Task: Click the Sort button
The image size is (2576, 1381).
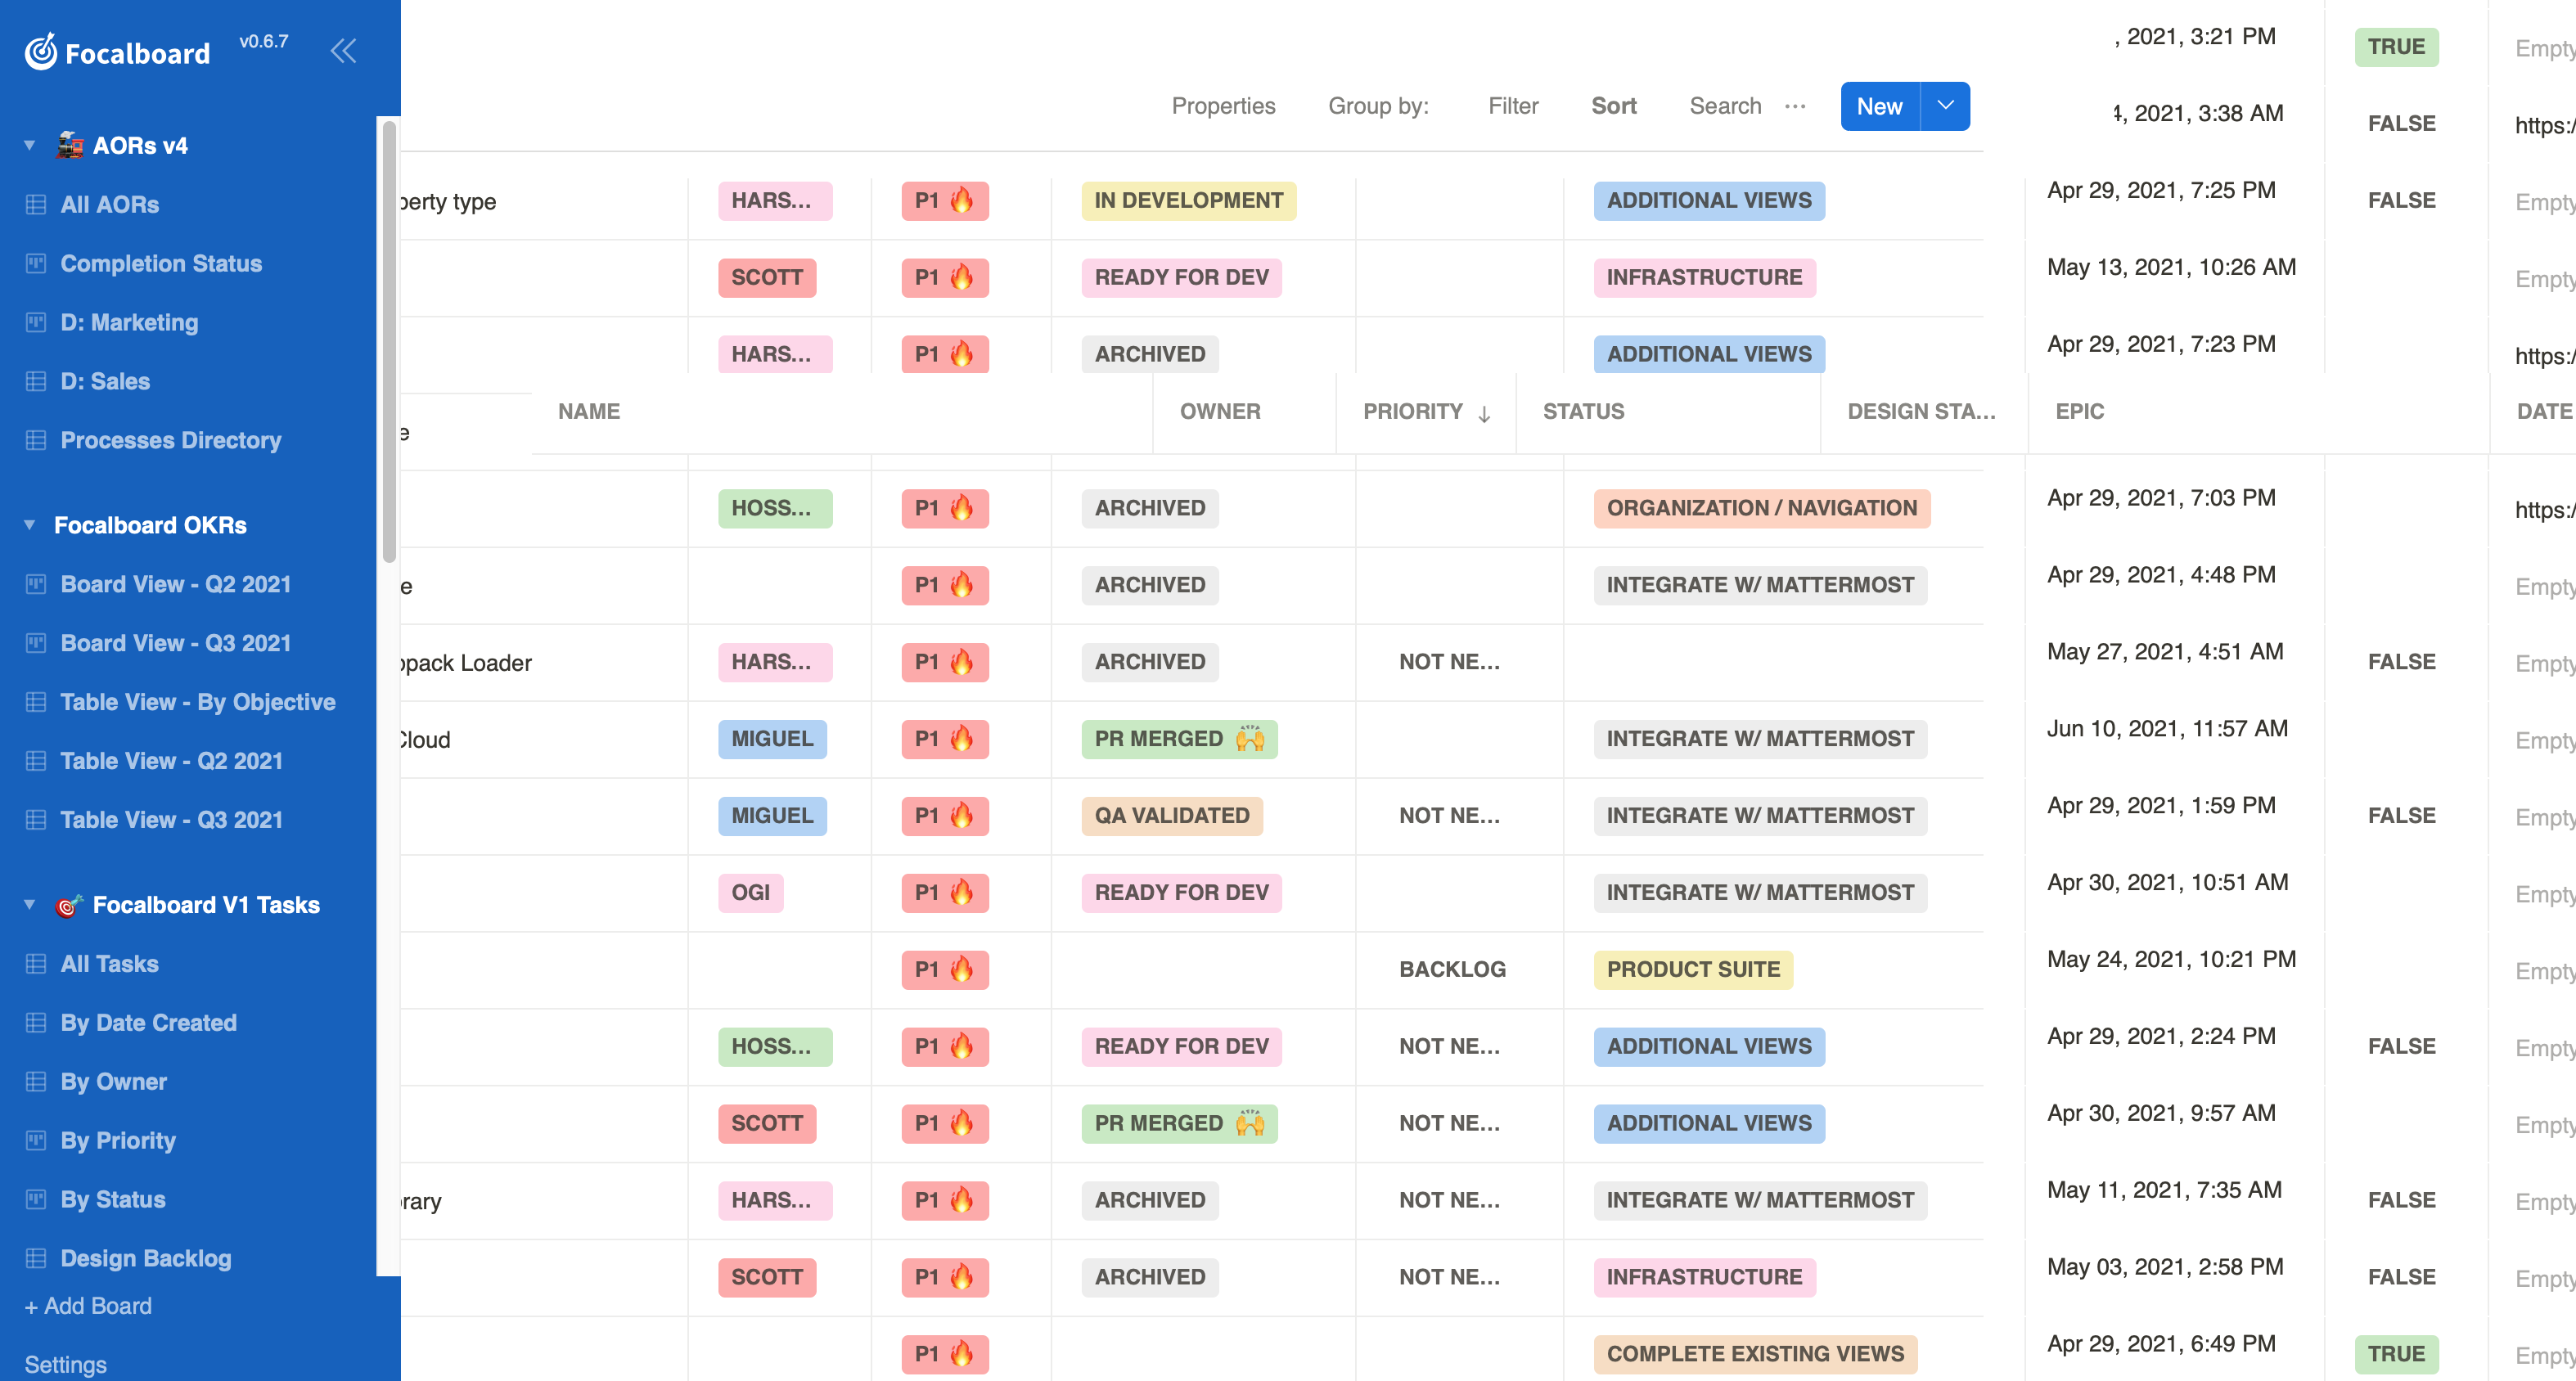Action: click(1613, 106)
